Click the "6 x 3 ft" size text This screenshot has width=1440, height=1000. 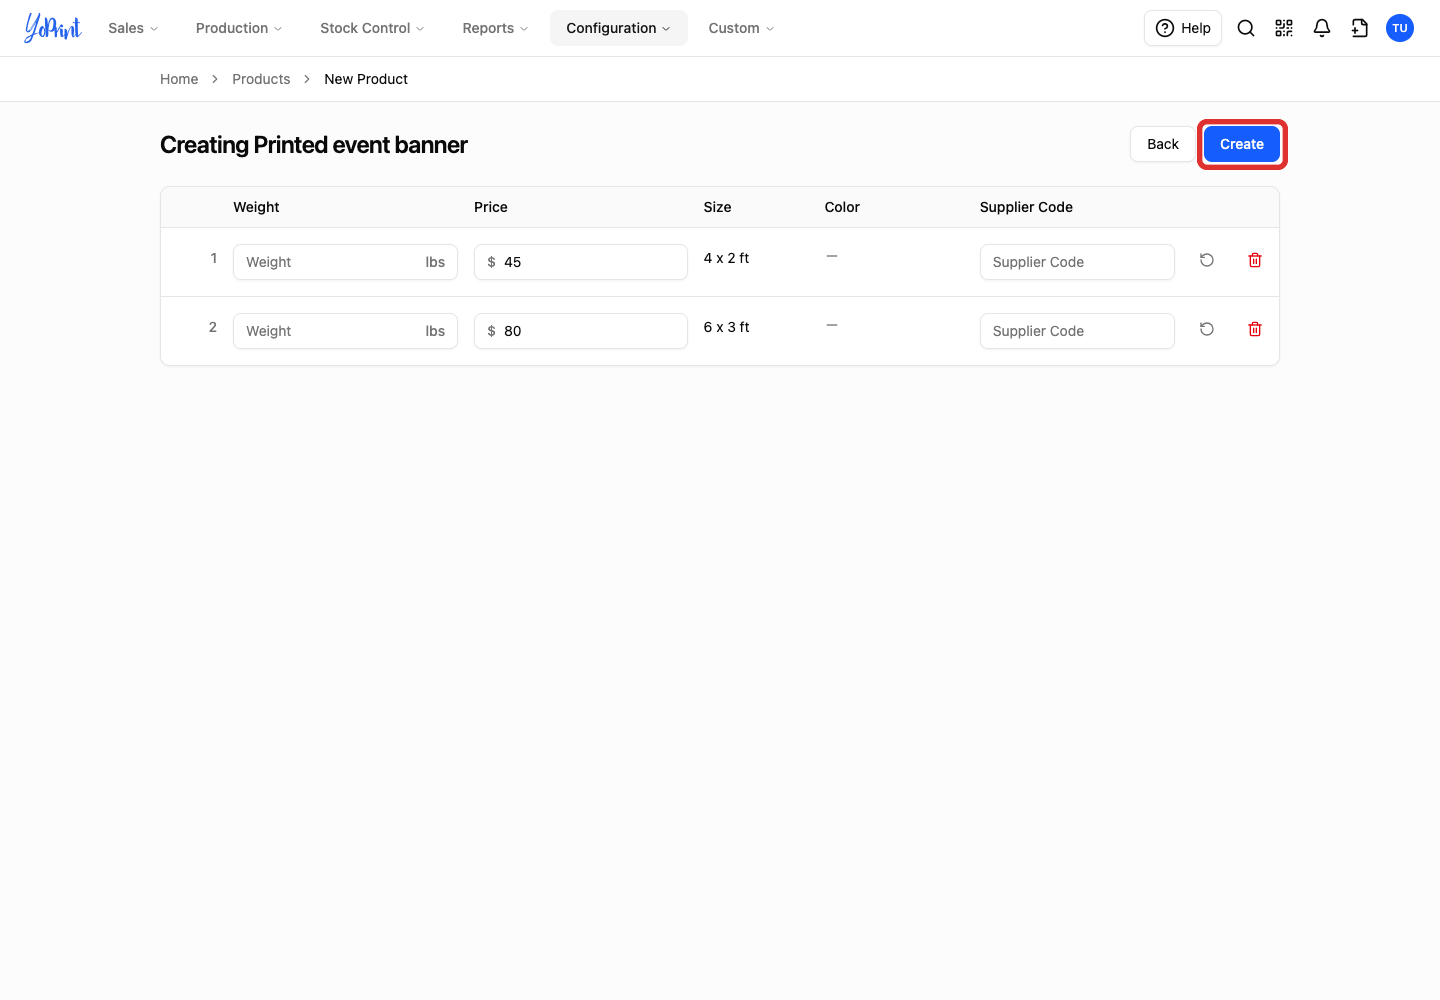click(726, 327)
